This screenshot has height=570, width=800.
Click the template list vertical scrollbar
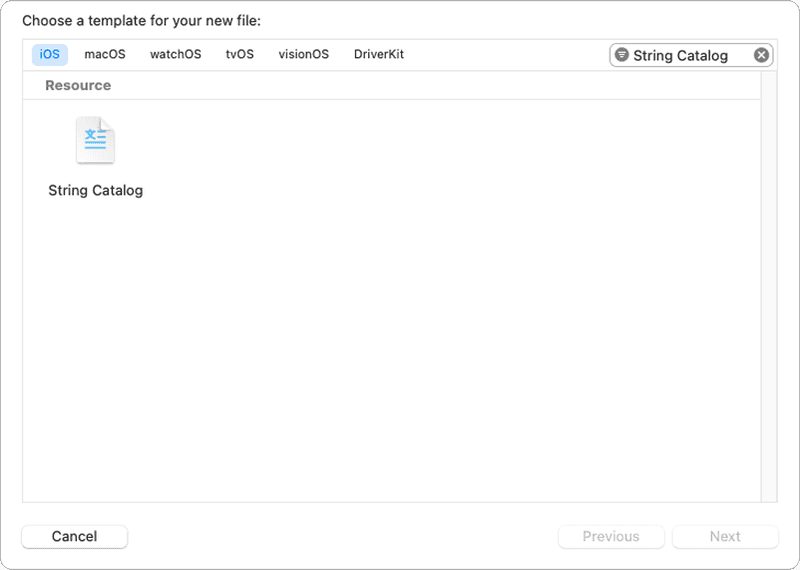[x=769, y=287]
